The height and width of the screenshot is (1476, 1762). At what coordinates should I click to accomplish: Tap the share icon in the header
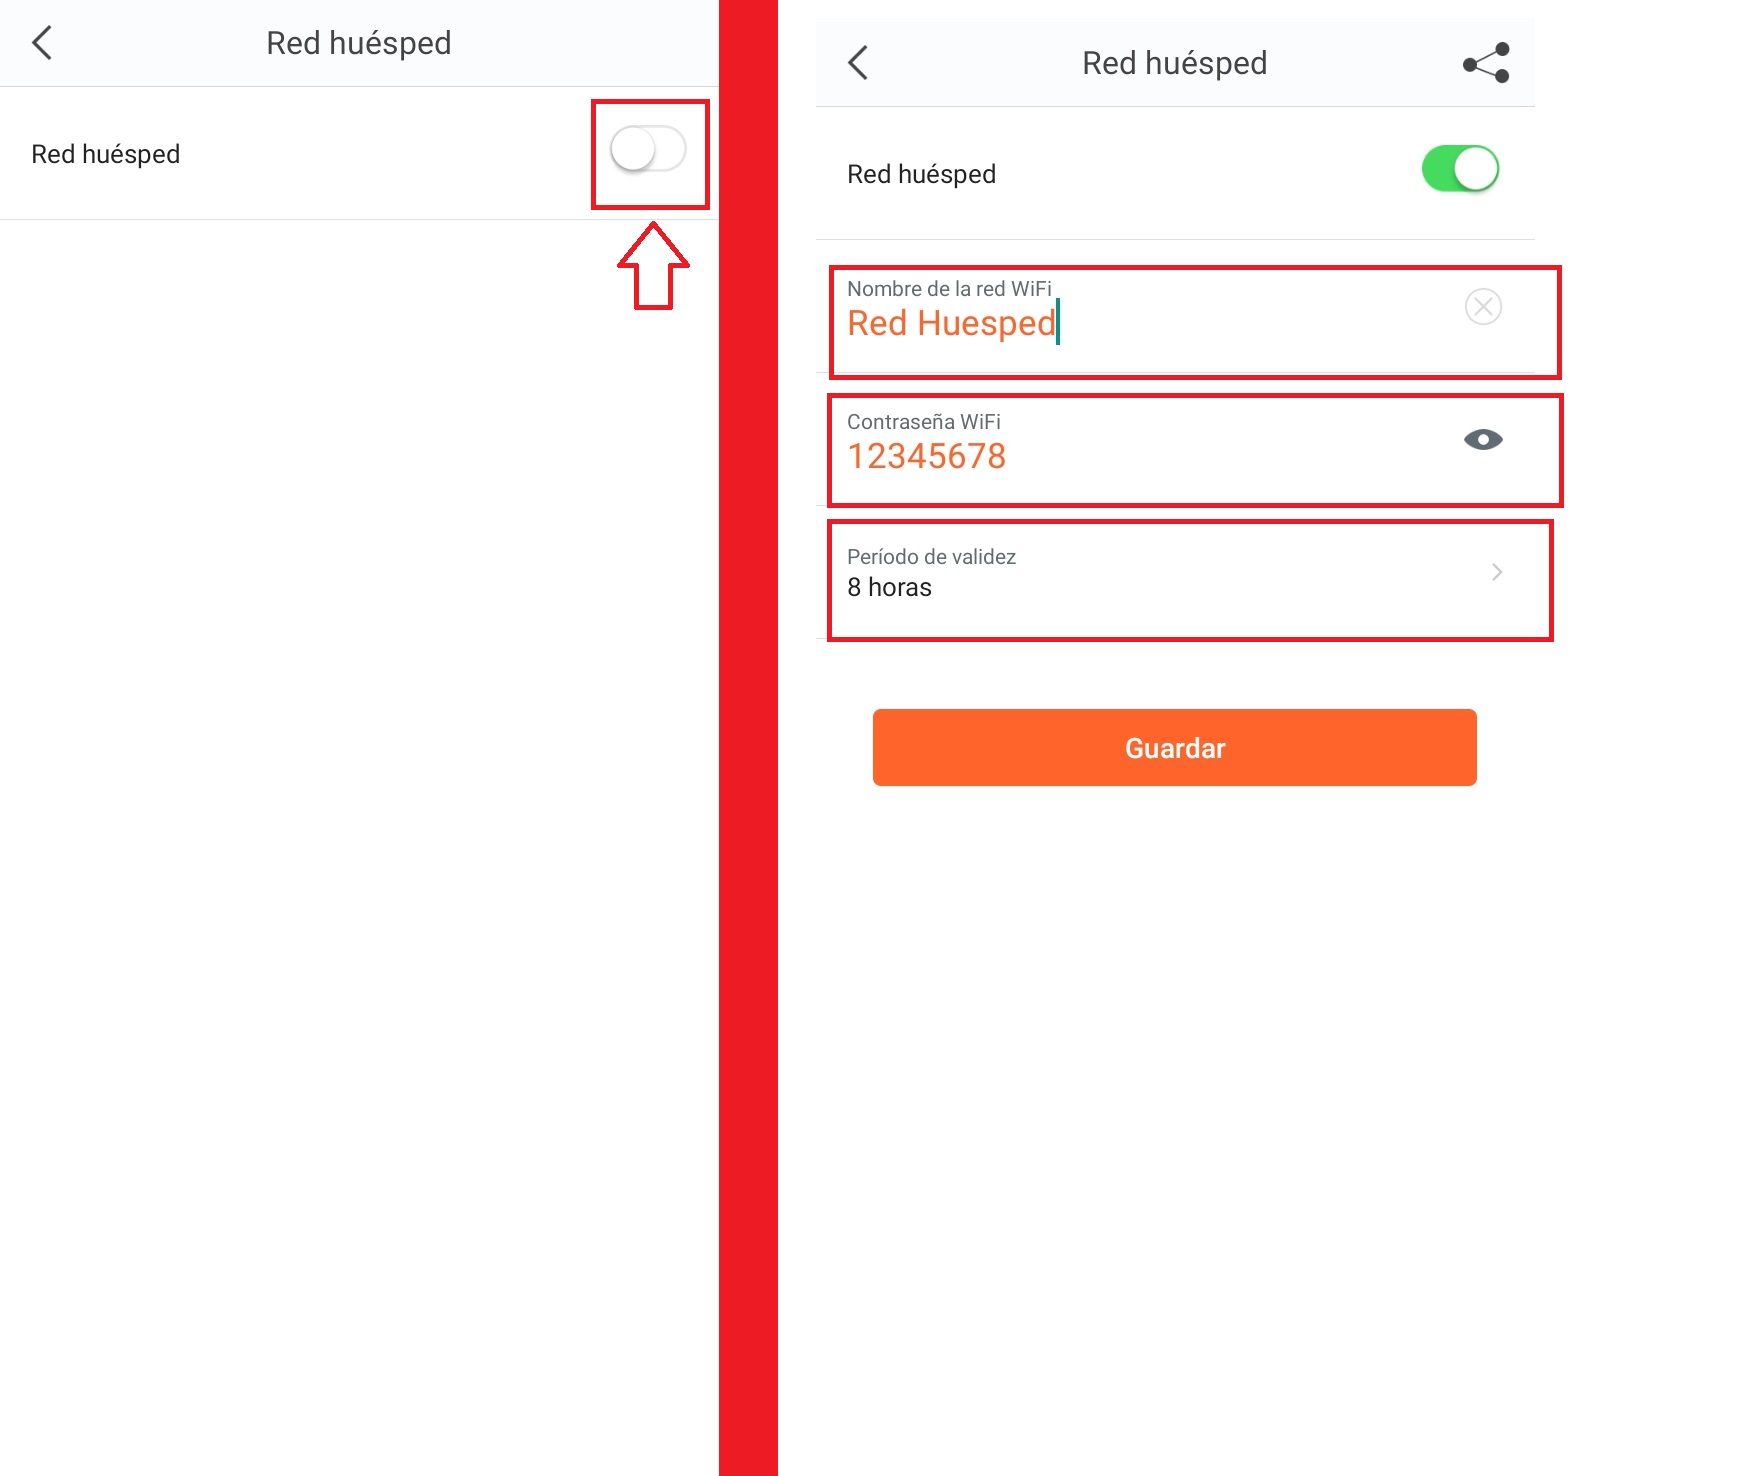pos(1486,63)
